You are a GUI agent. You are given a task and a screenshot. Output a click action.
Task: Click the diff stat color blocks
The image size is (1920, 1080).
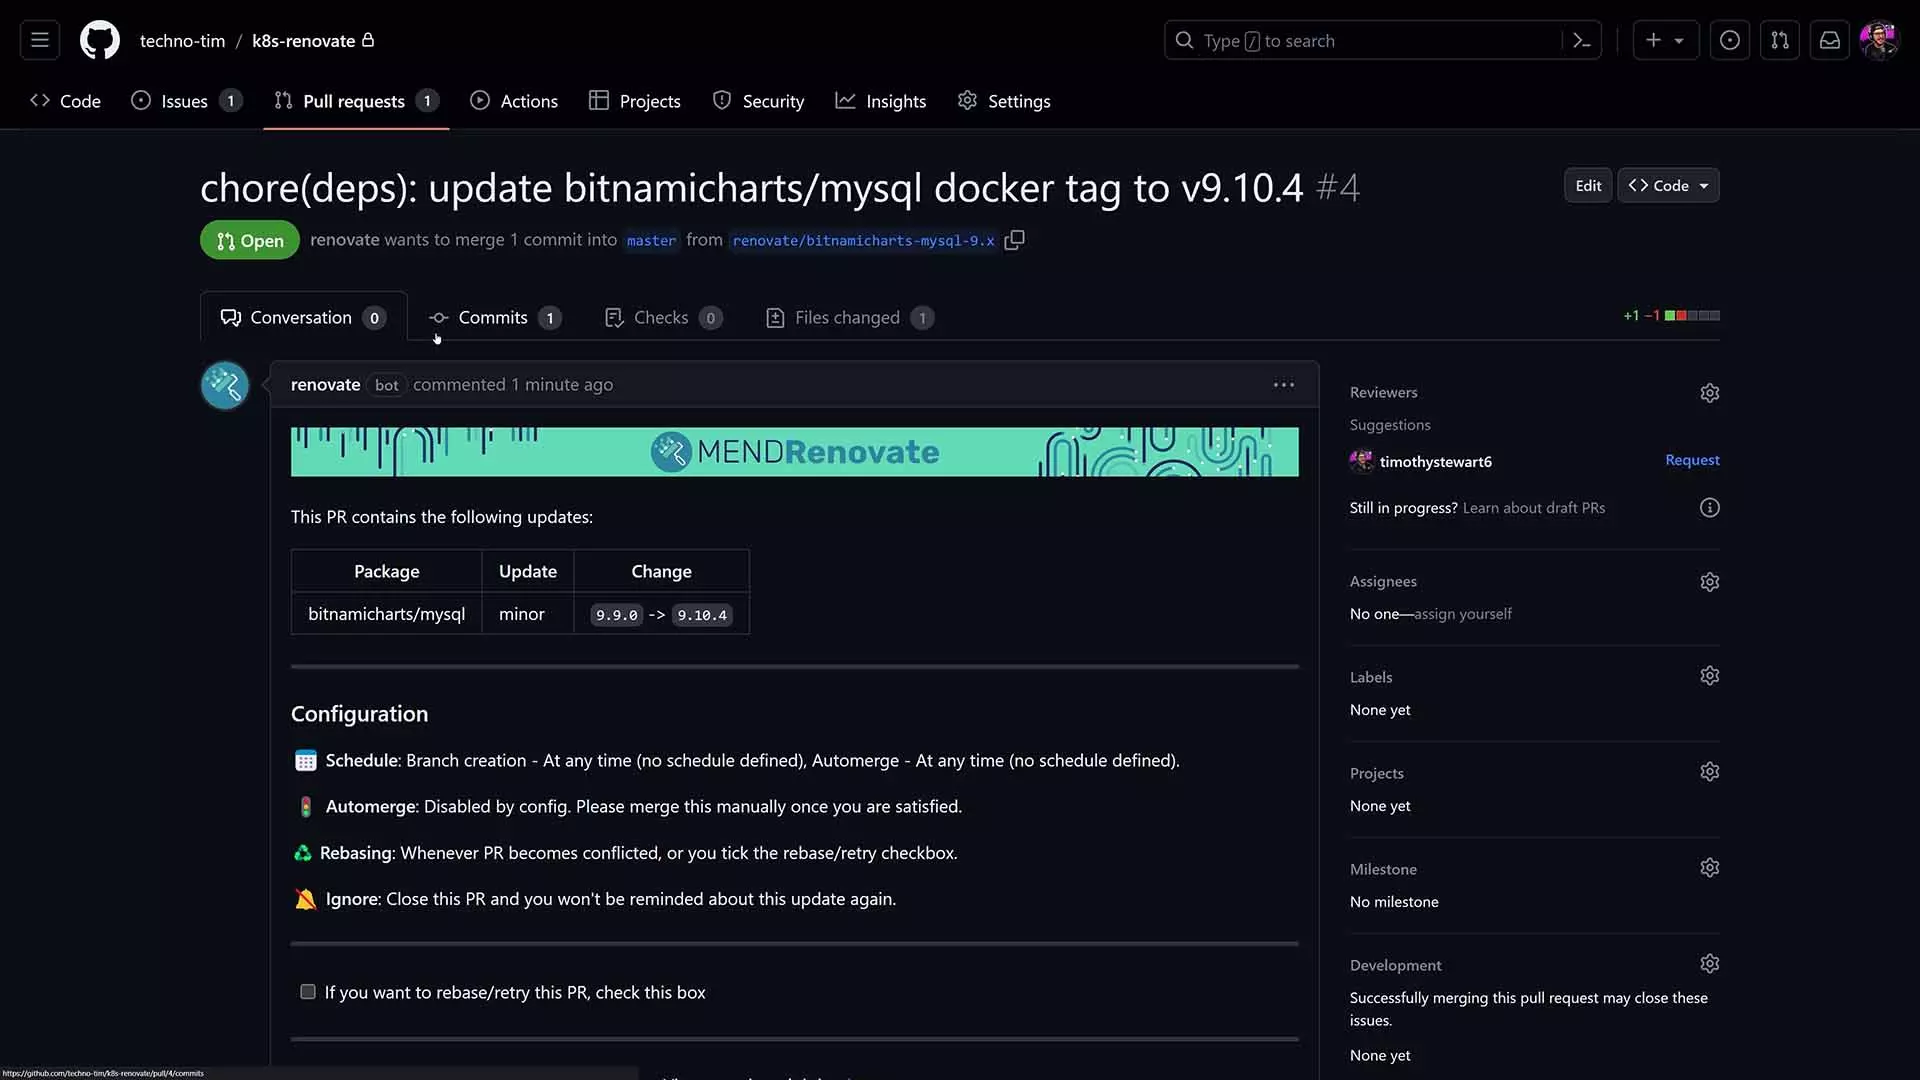(x=1692, y=316)
